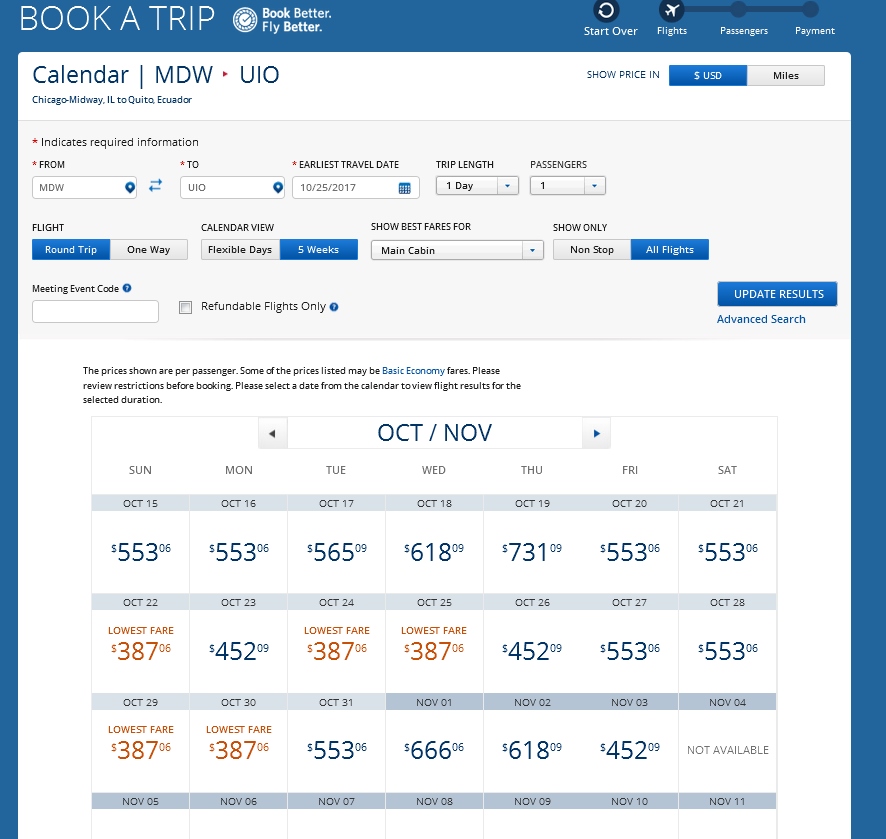Click the Refundable Flights Only info icon
The width and height of the screenshot is (886, 839).
(x=334, y=307)
